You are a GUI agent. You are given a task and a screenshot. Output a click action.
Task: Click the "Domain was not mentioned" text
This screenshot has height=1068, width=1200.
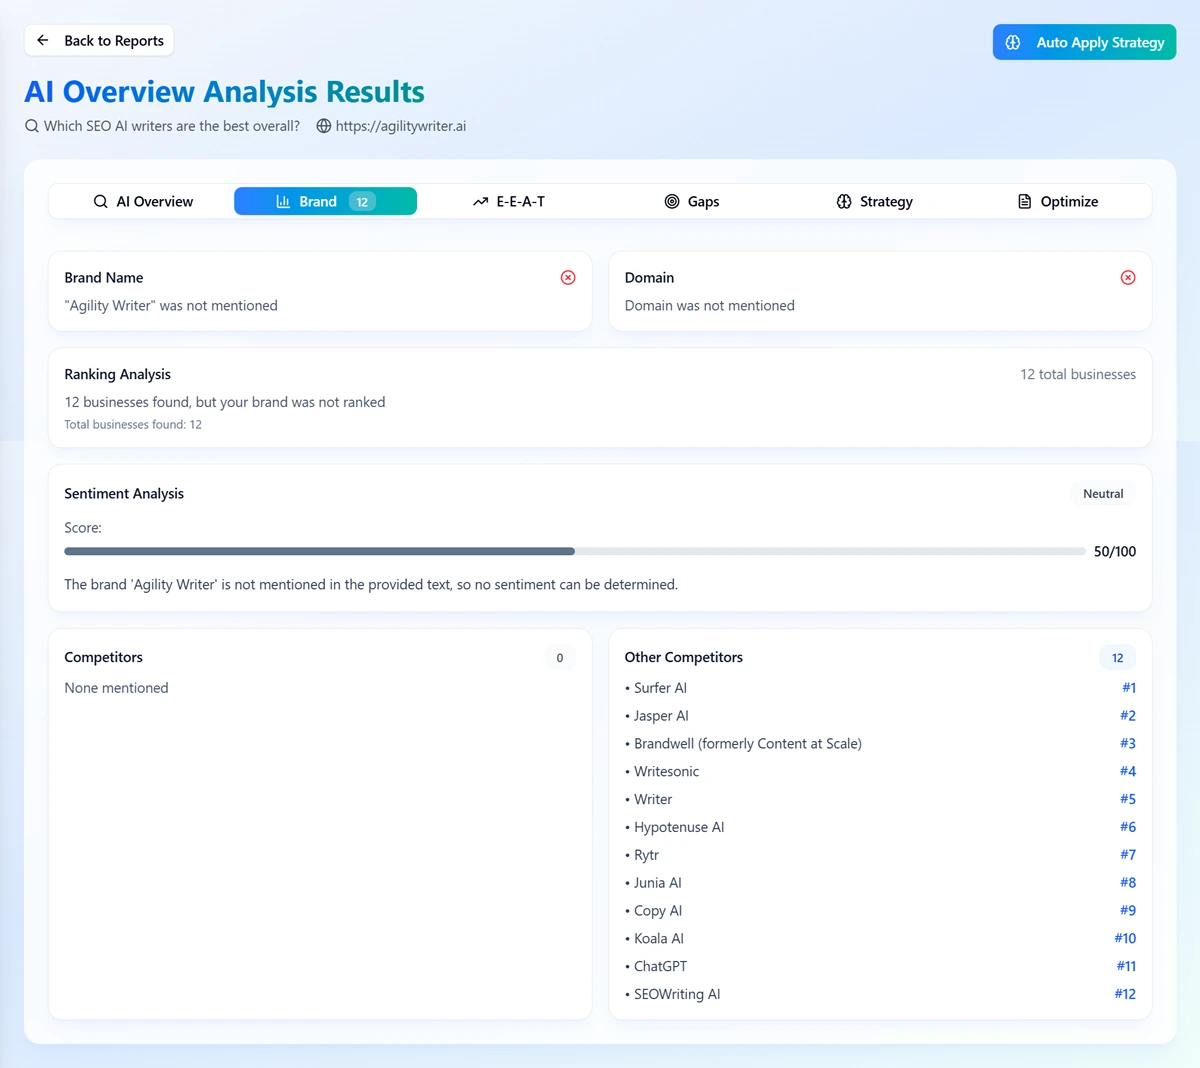coord(710,306)
